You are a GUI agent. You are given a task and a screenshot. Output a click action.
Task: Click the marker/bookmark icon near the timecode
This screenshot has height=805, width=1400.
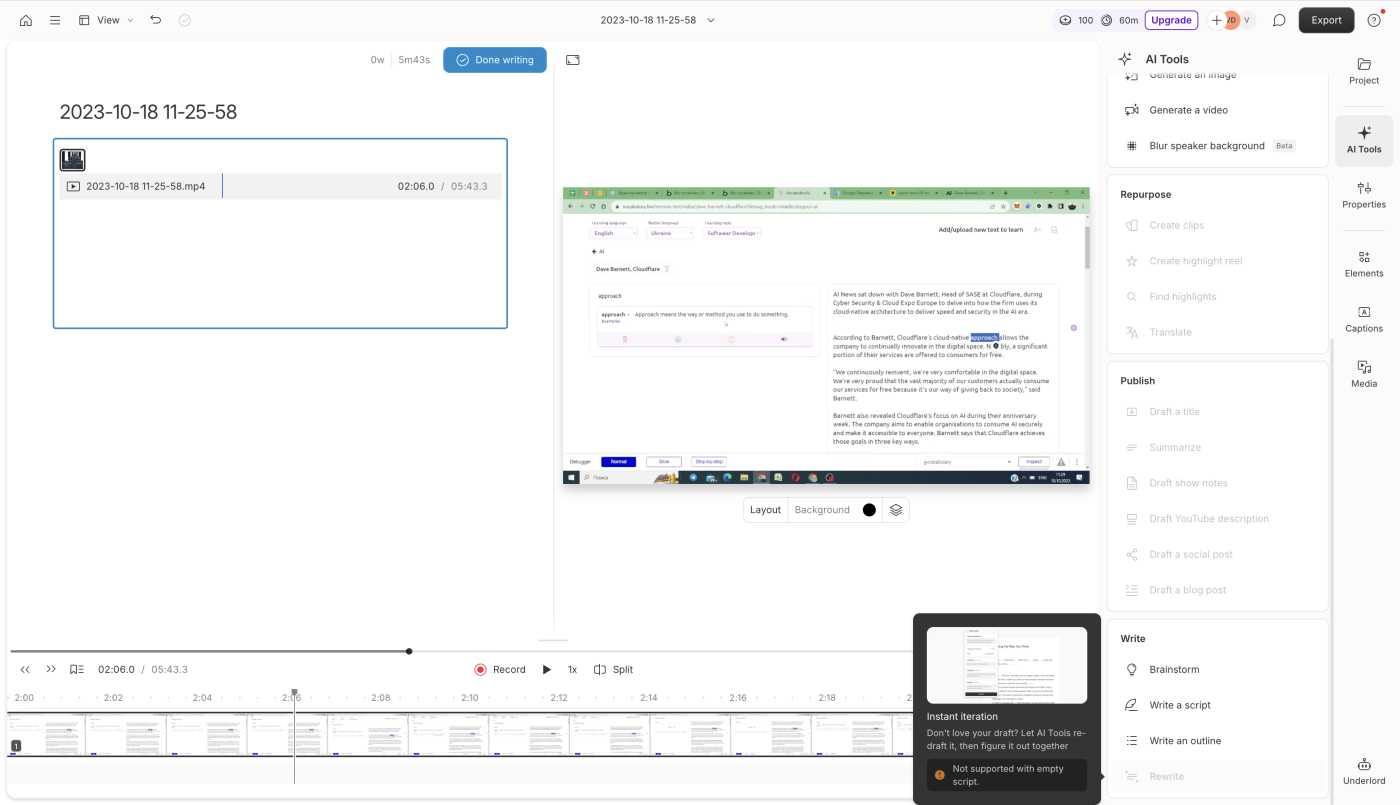point(76,668)
